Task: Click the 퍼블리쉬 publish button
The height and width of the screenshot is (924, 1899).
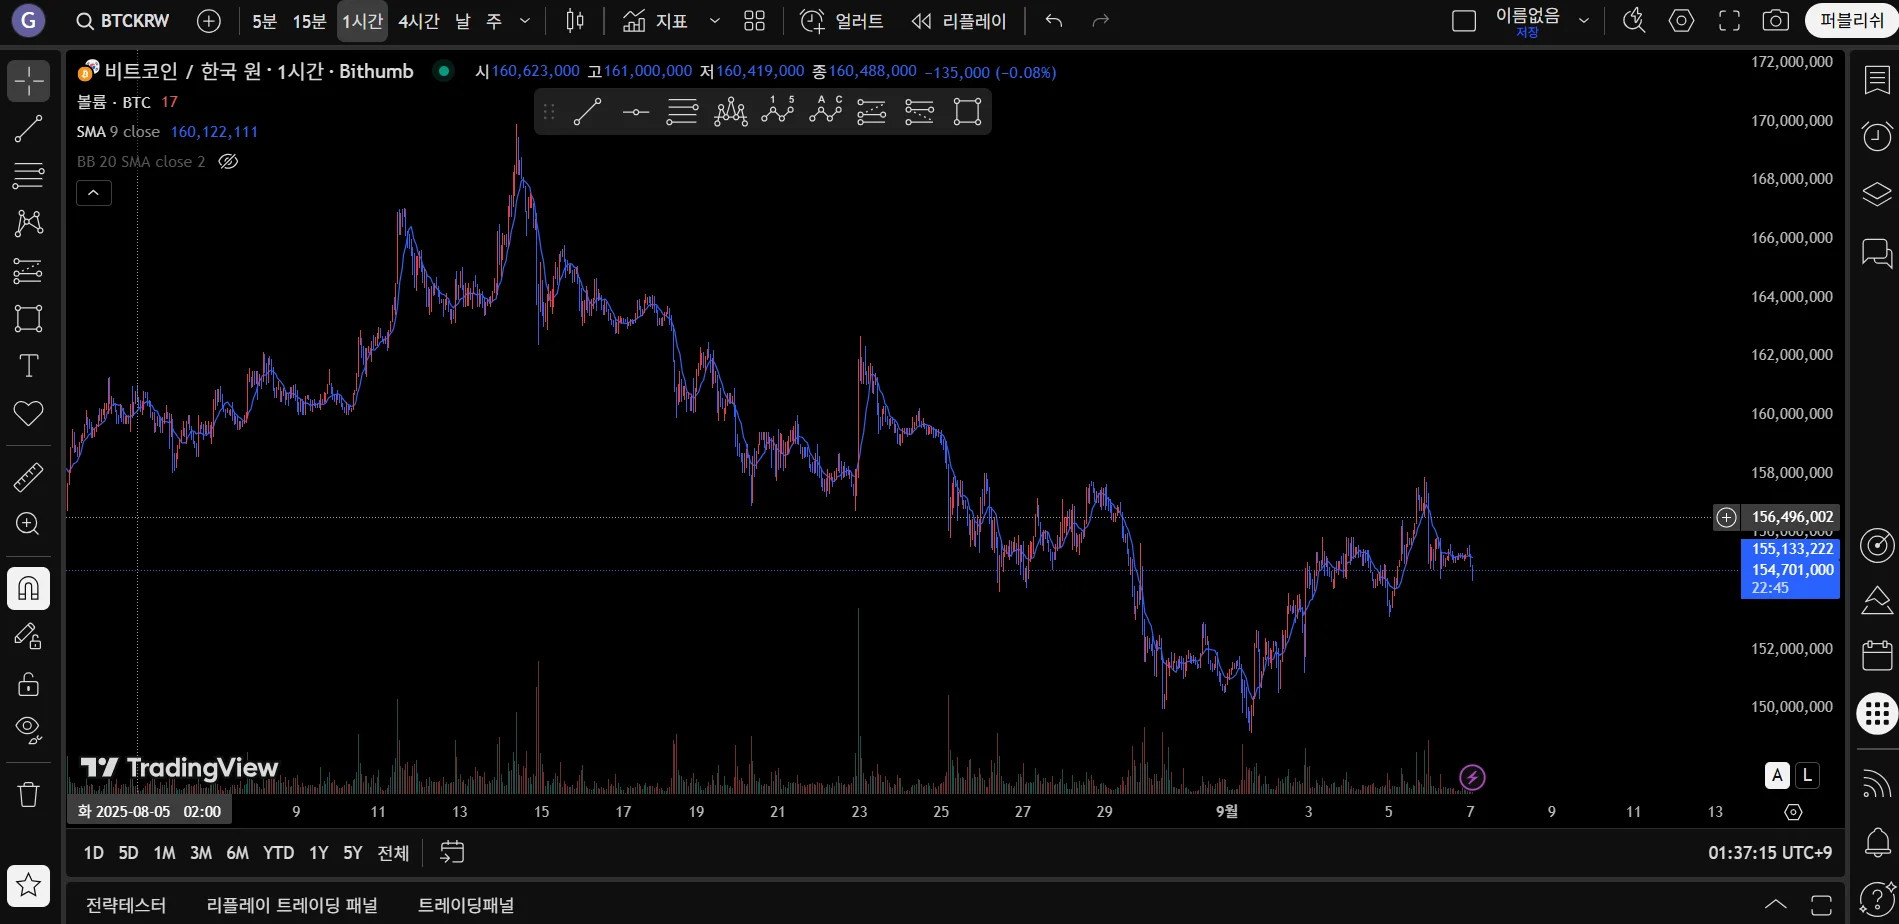Action: [1850, 21]
